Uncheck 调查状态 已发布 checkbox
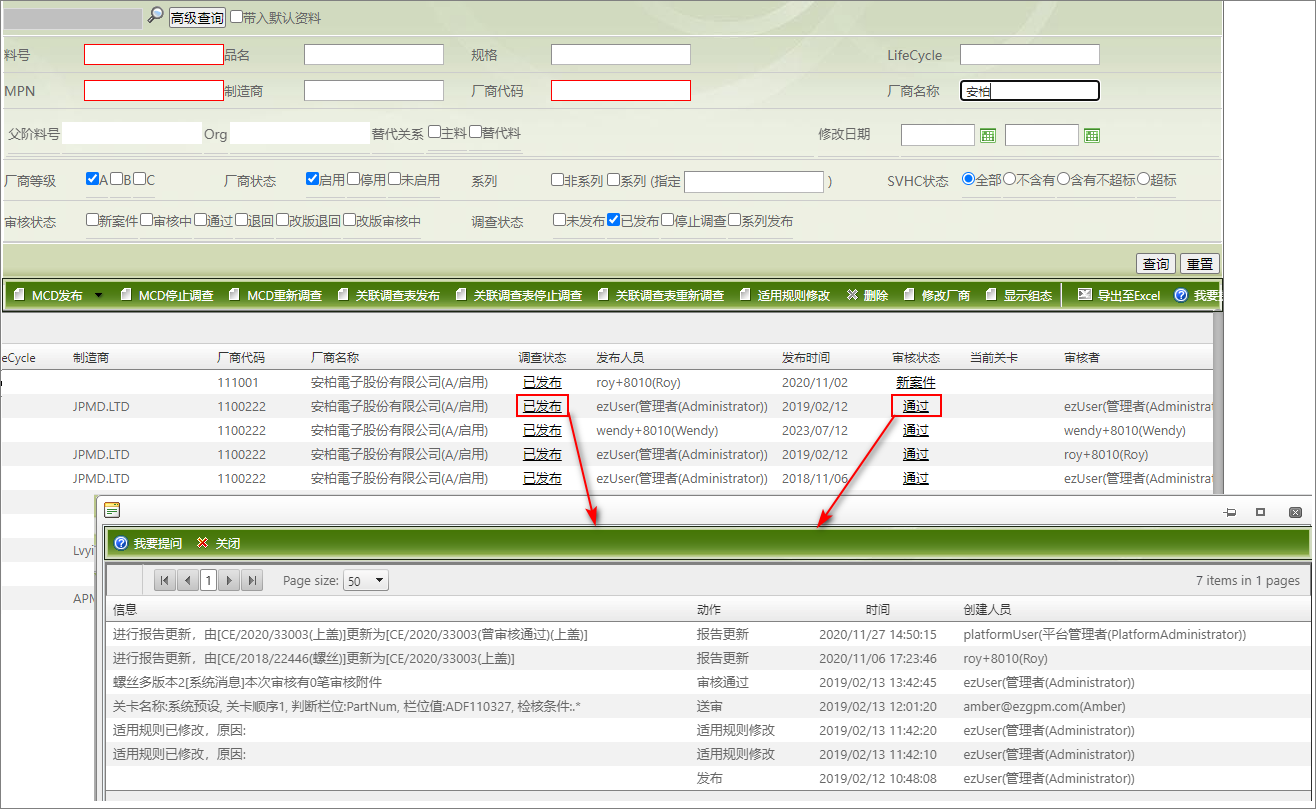The image size is (1316, 809). (x=613, y=219)
